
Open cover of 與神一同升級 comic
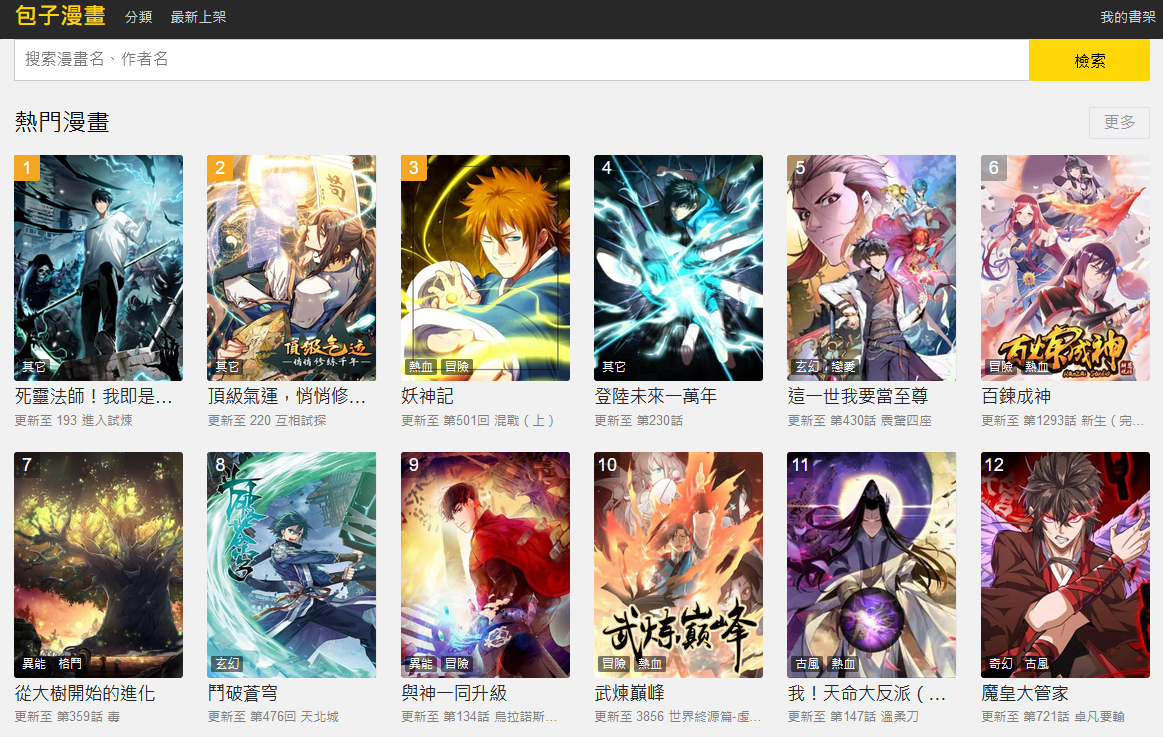485,565
